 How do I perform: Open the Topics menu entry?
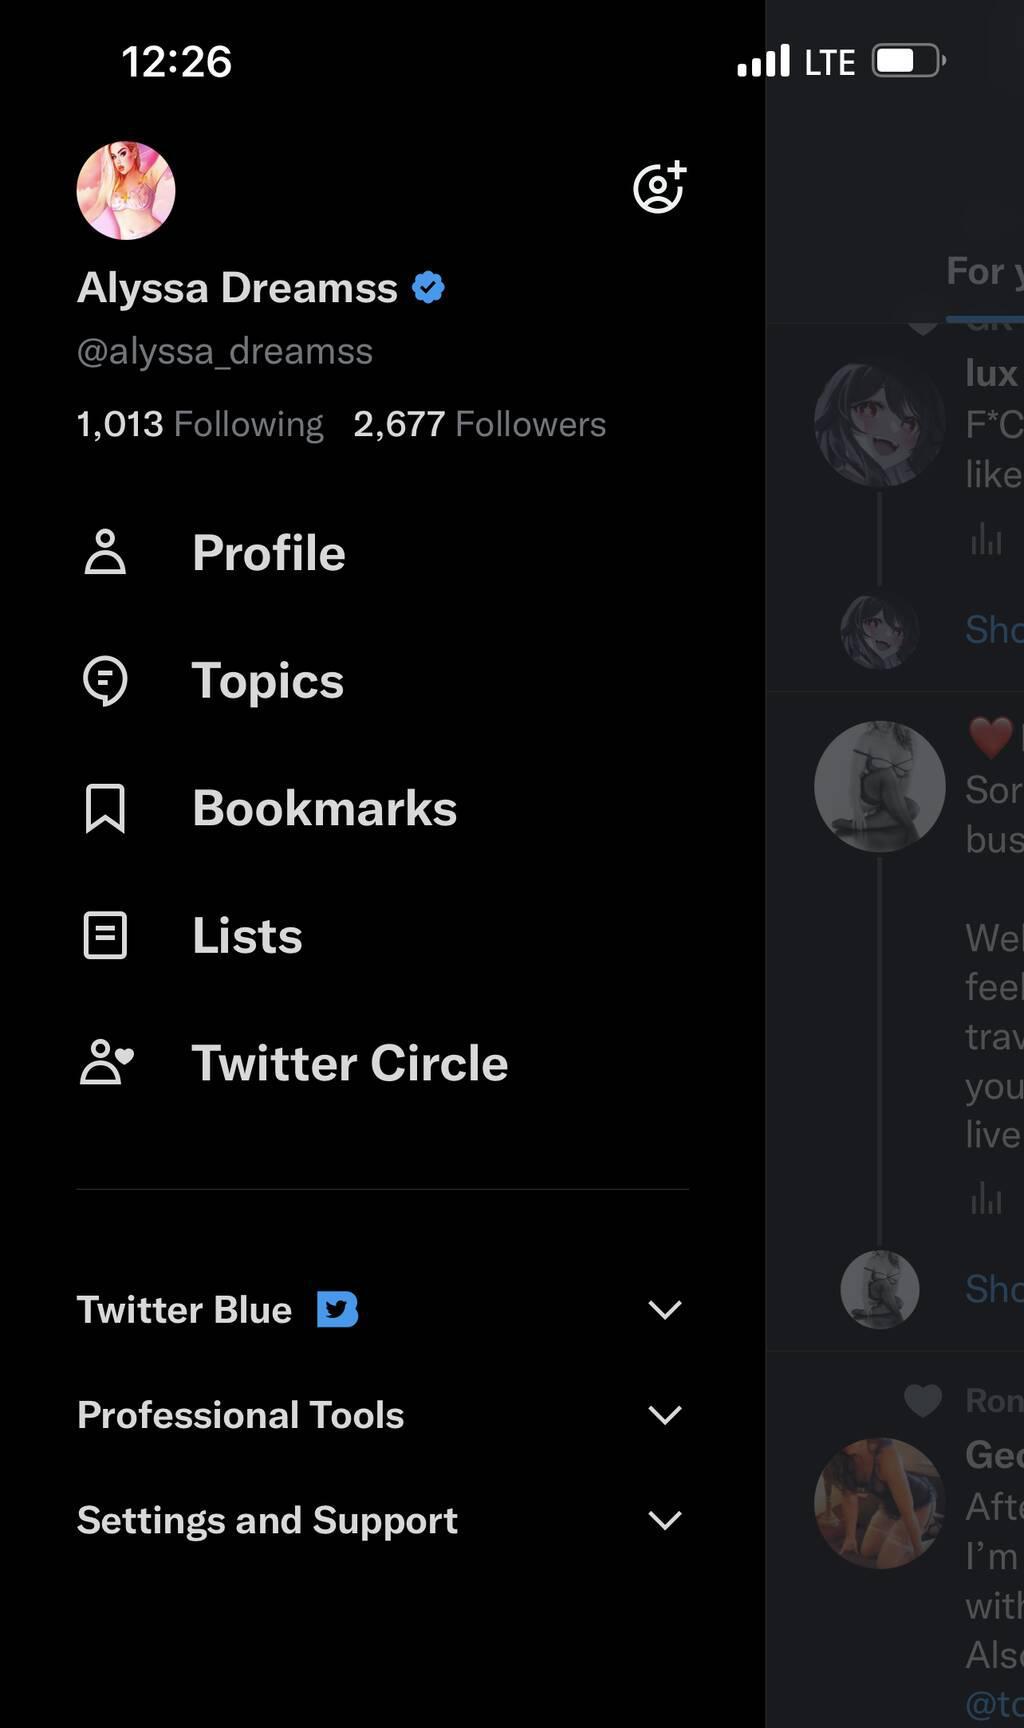[267, 681]
